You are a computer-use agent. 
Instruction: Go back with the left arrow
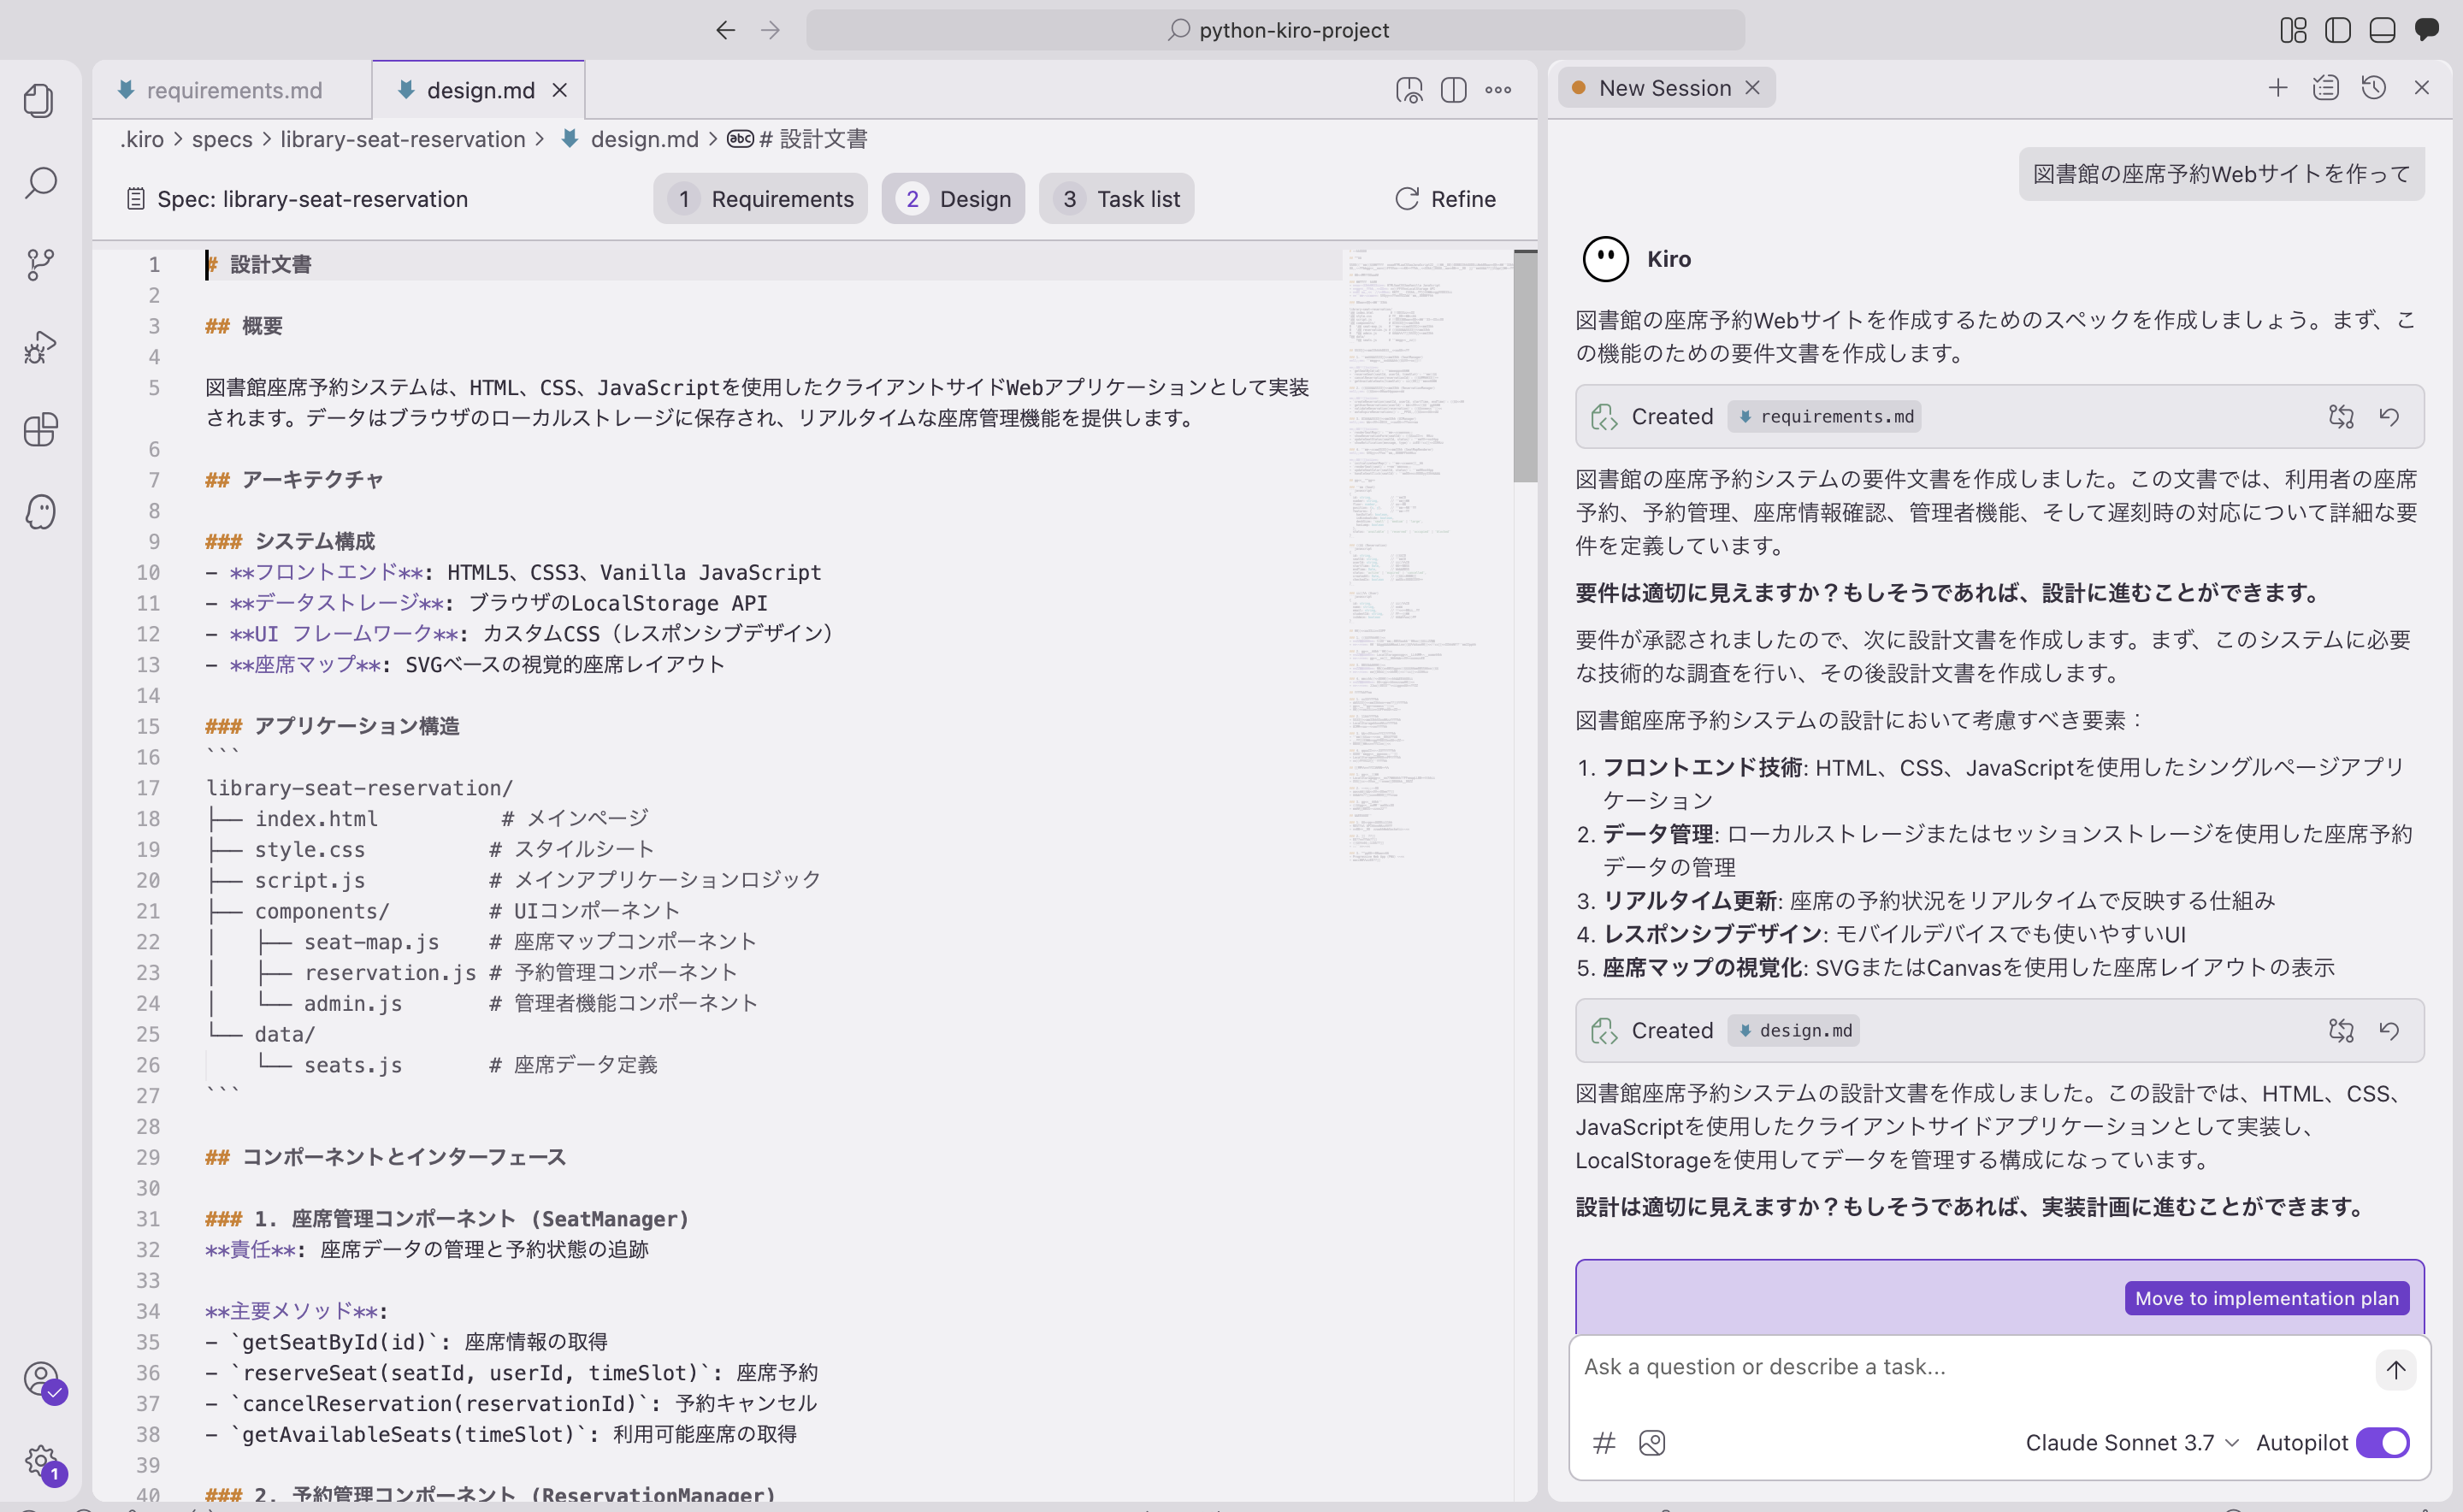click(725, 30)
